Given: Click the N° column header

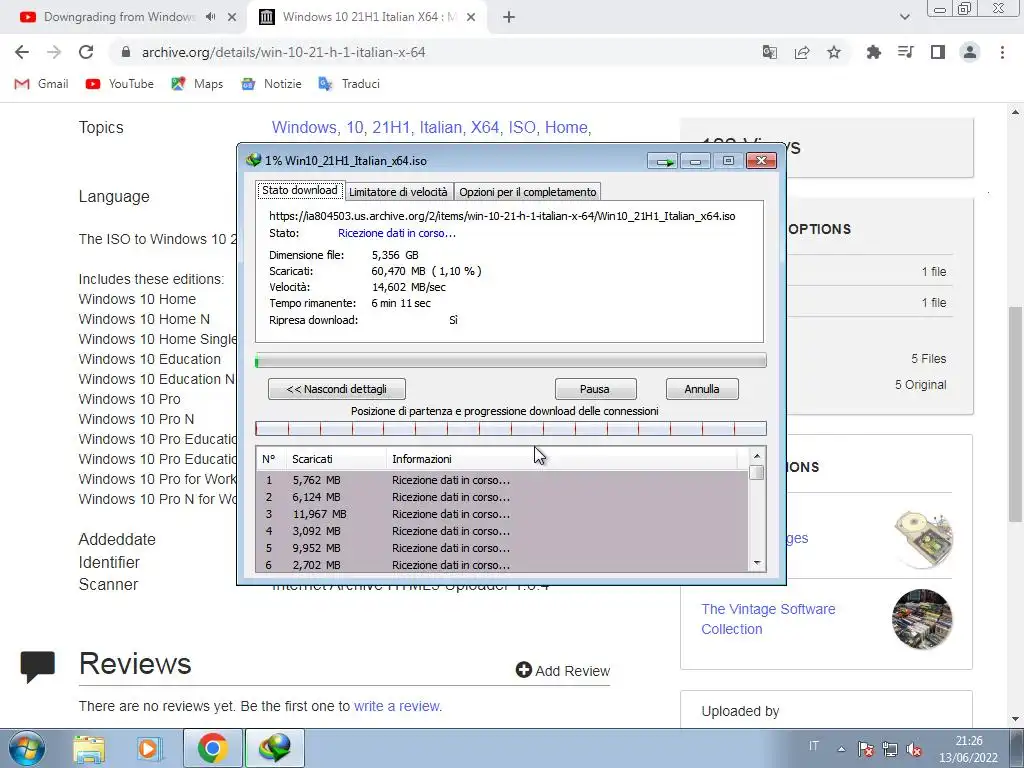Looking at the screenshot, I should click(271, 459).
